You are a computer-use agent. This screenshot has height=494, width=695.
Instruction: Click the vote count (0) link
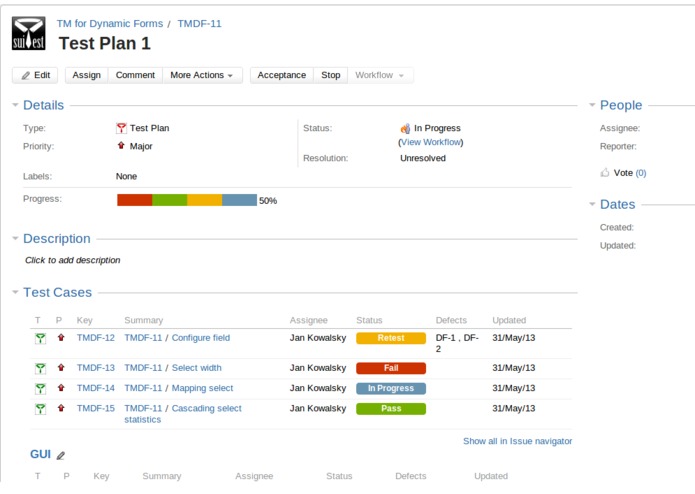[x=640, y=173]
